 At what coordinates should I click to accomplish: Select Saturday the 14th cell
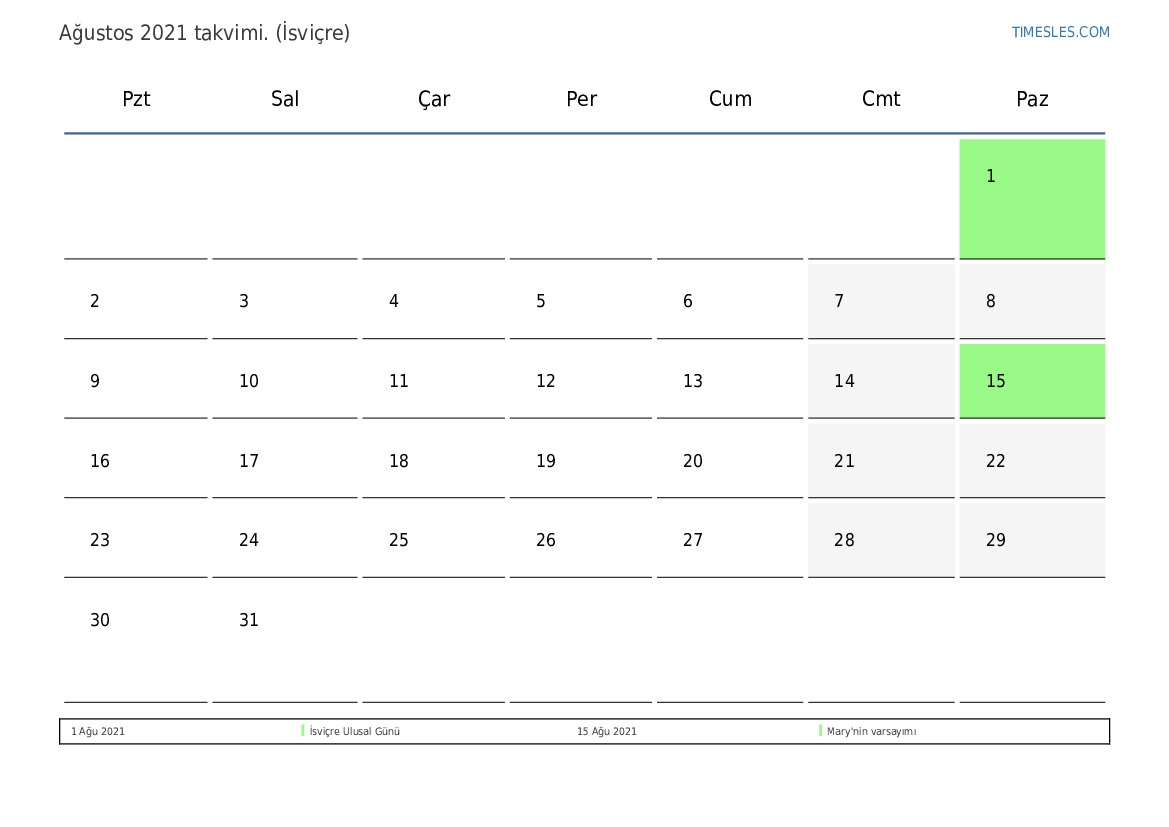pyautogui.click(x=881, y=381)
